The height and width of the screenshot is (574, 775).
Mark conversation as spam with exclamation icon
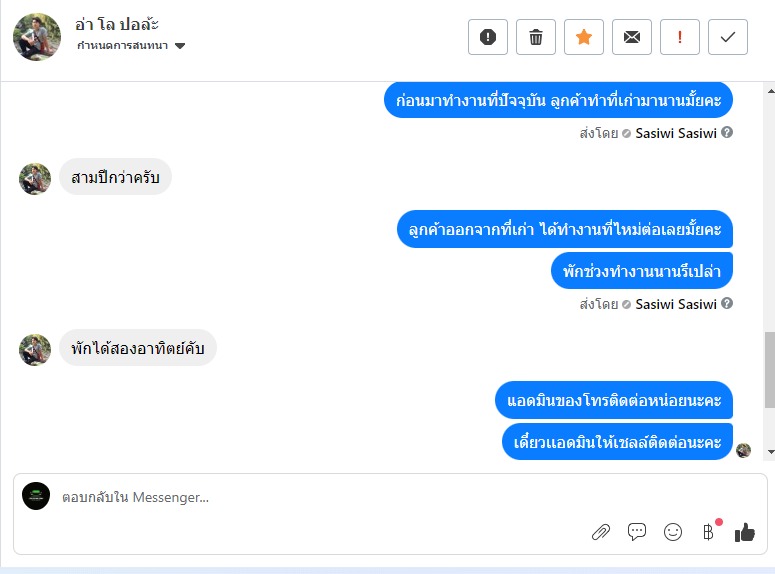coord(488,37)
